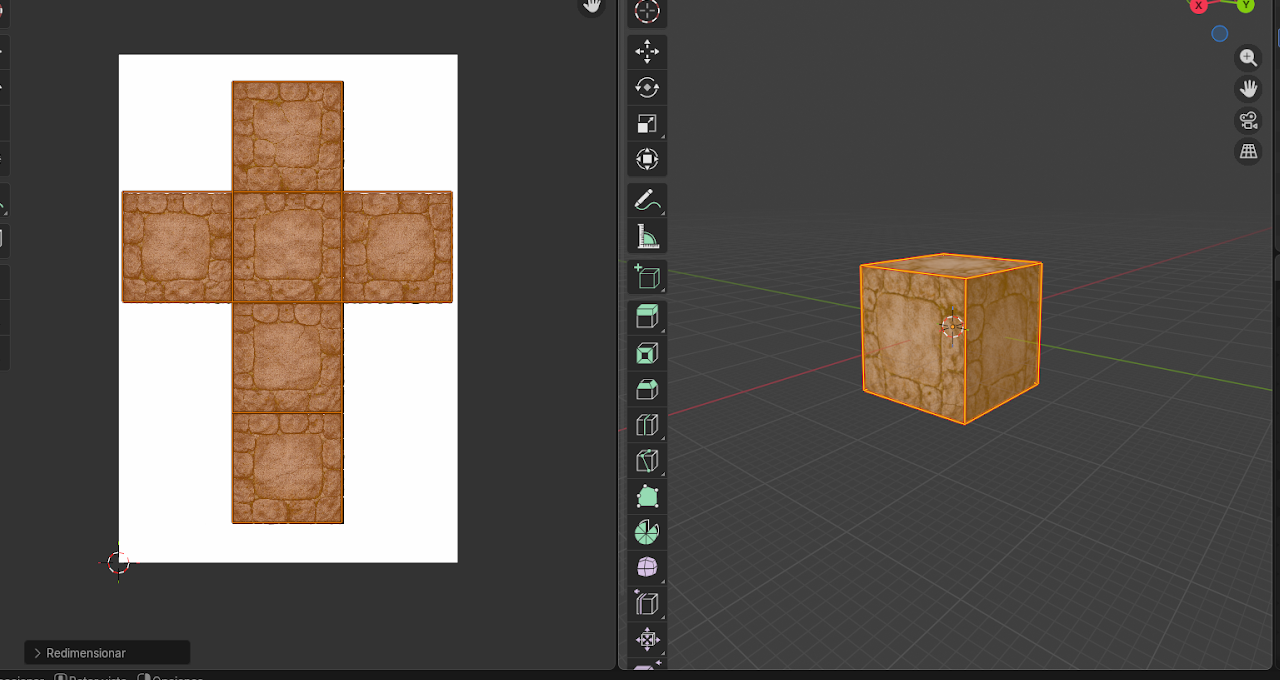This screenshot has height=680, width=1280.
Task: Select the Scale tool
Action: click(647, 124)
